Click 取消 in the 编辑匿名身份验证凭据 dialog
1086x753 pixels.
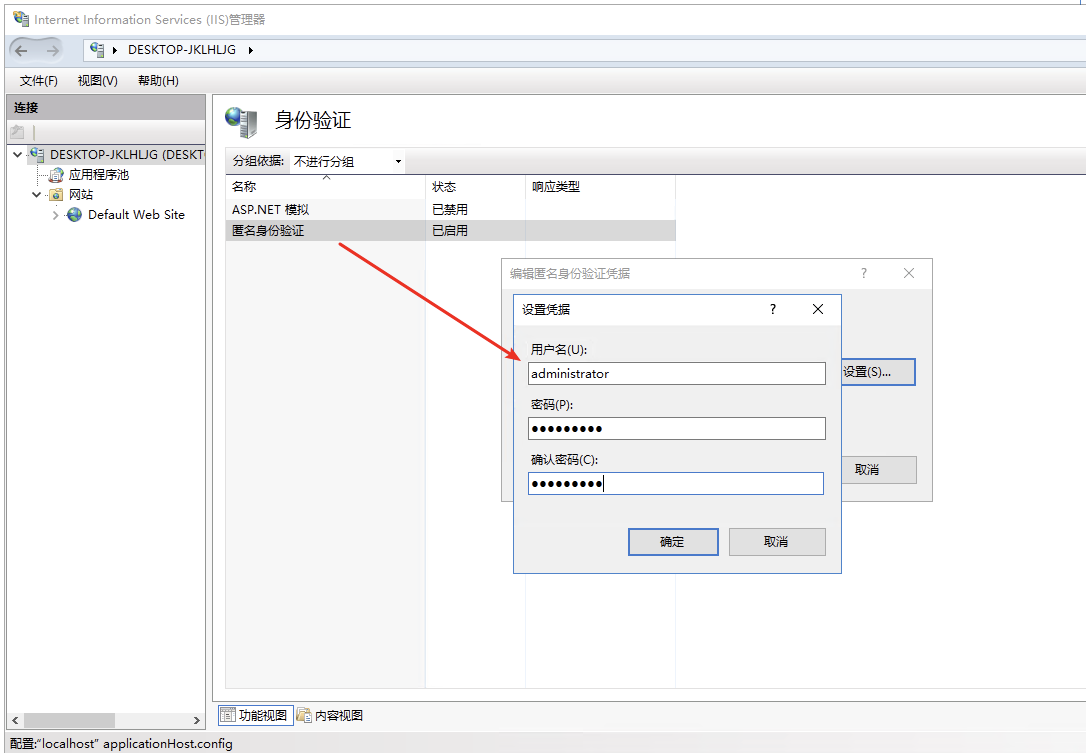point(879,470)
